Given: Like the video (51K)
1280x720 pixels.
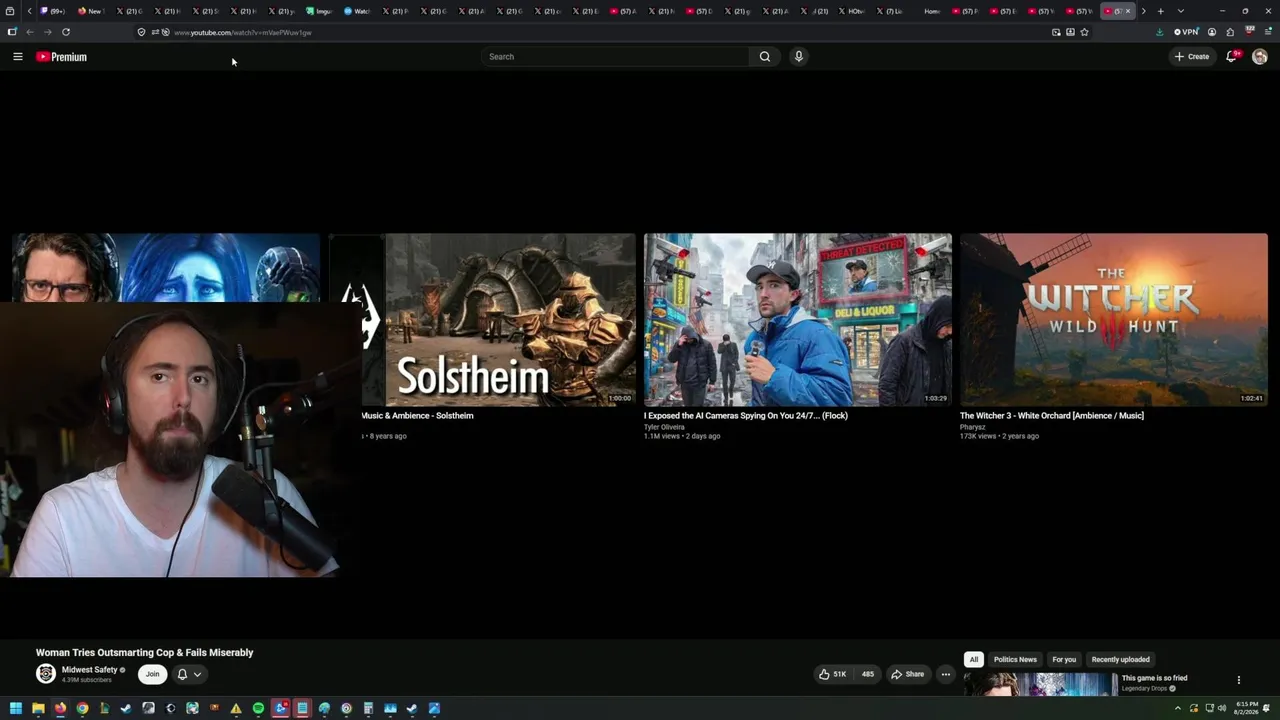Looking at the screenshot, I should 833,674.
